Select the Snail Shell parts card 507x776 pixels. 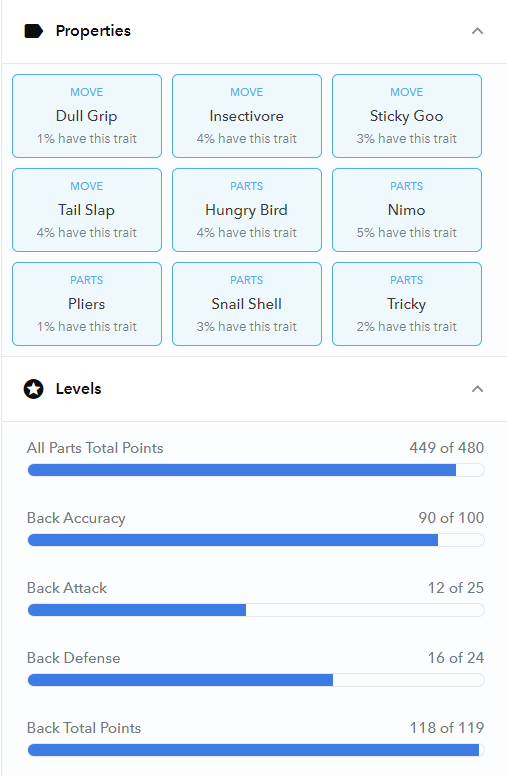pos(247,304)
